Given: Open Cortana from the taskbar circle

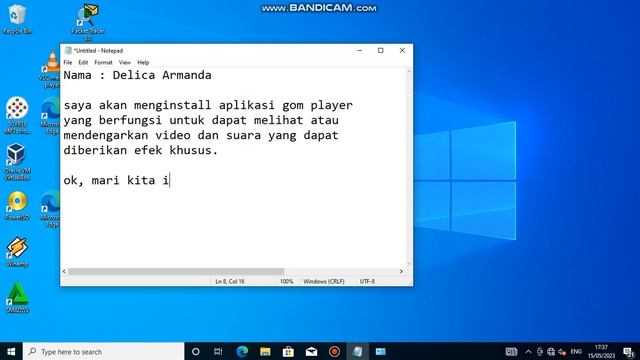Looking at the screenshot, I should [196, 351].
